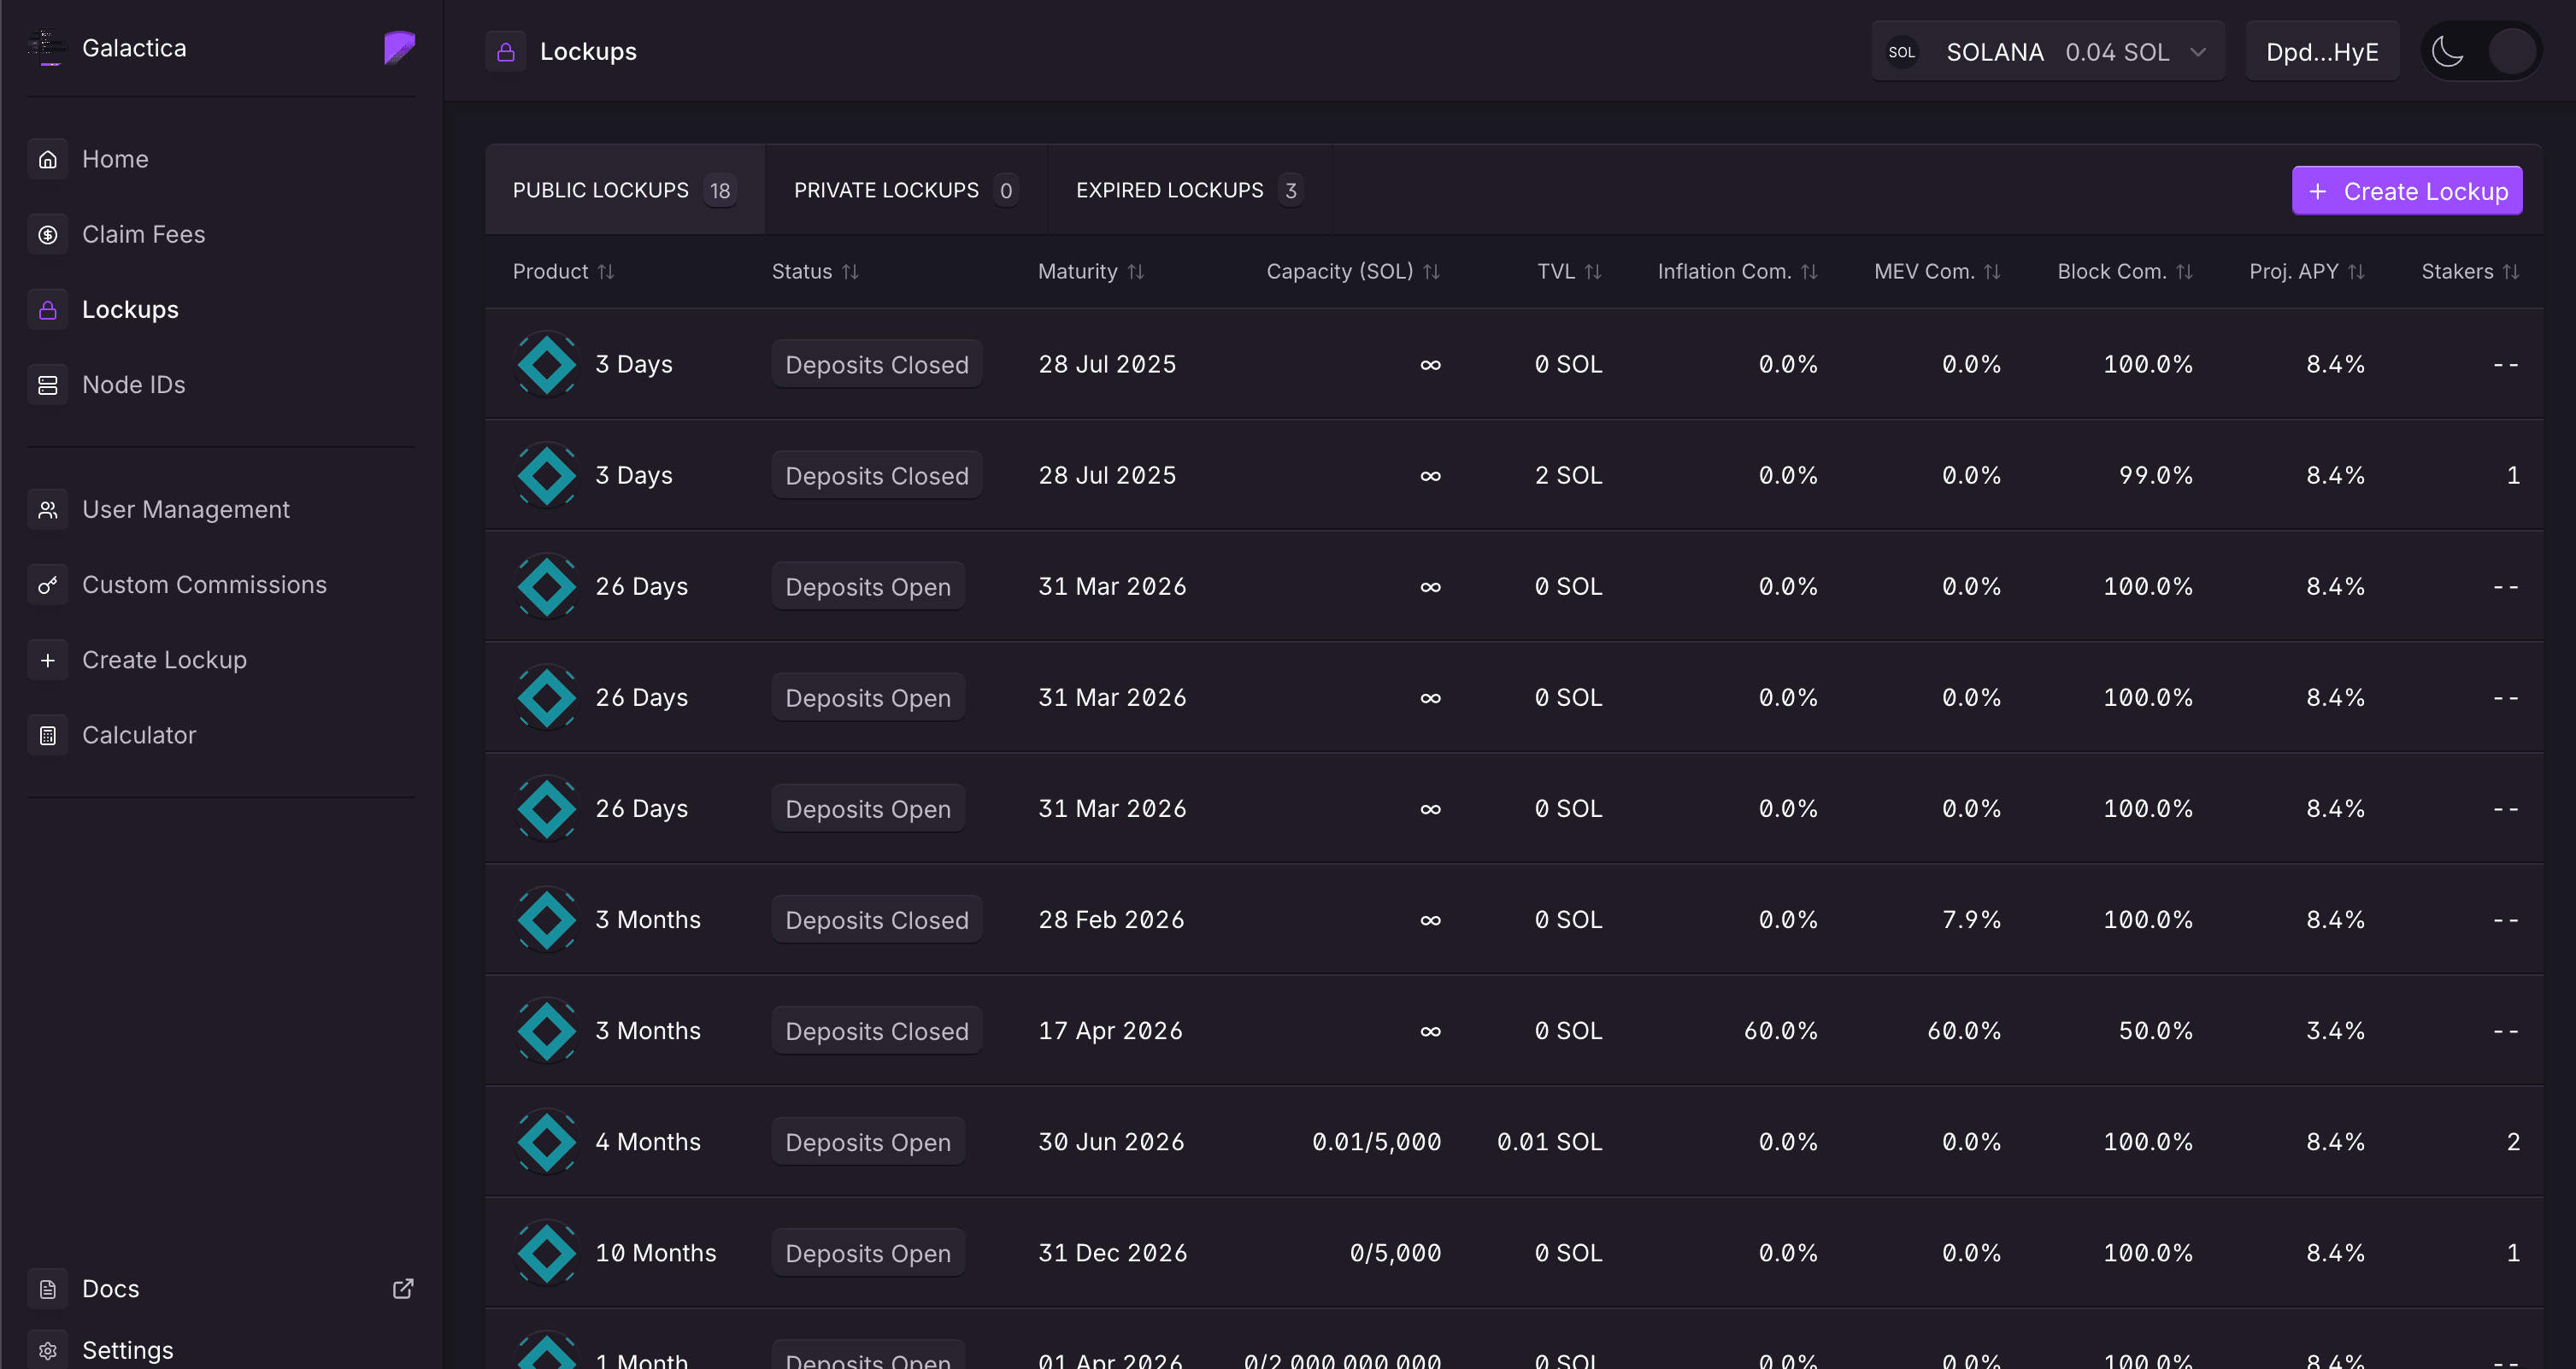The image size is (2576, 1369).
Task: Switch to Expired Lockups tab
Action: pyautogui.click(x=1187, y=190)
